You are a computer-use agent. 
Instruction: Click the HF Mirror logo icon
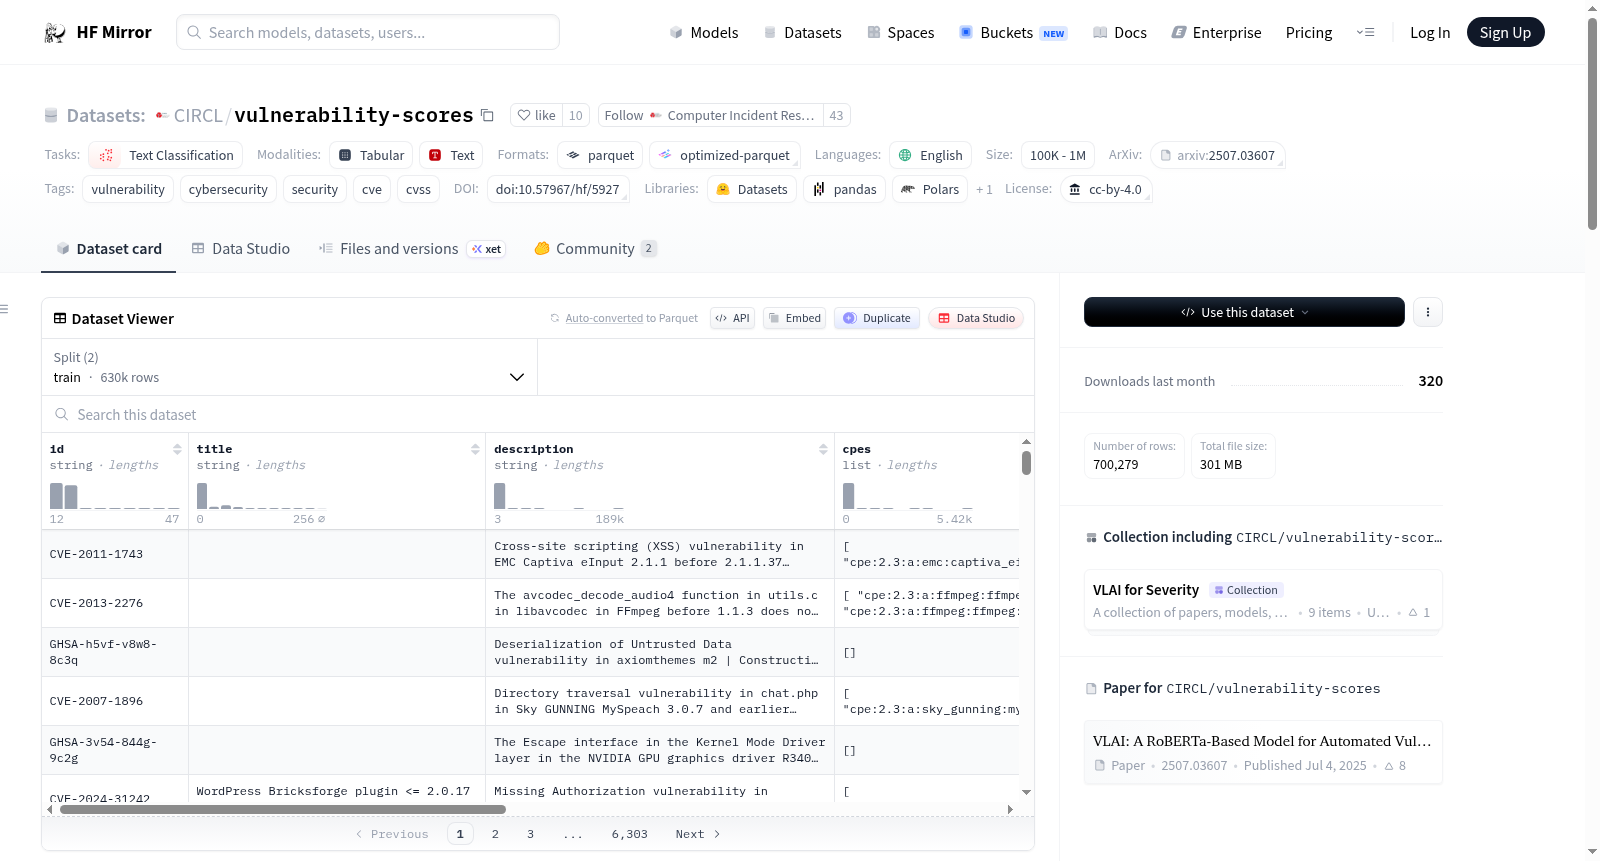coord(55,33)
